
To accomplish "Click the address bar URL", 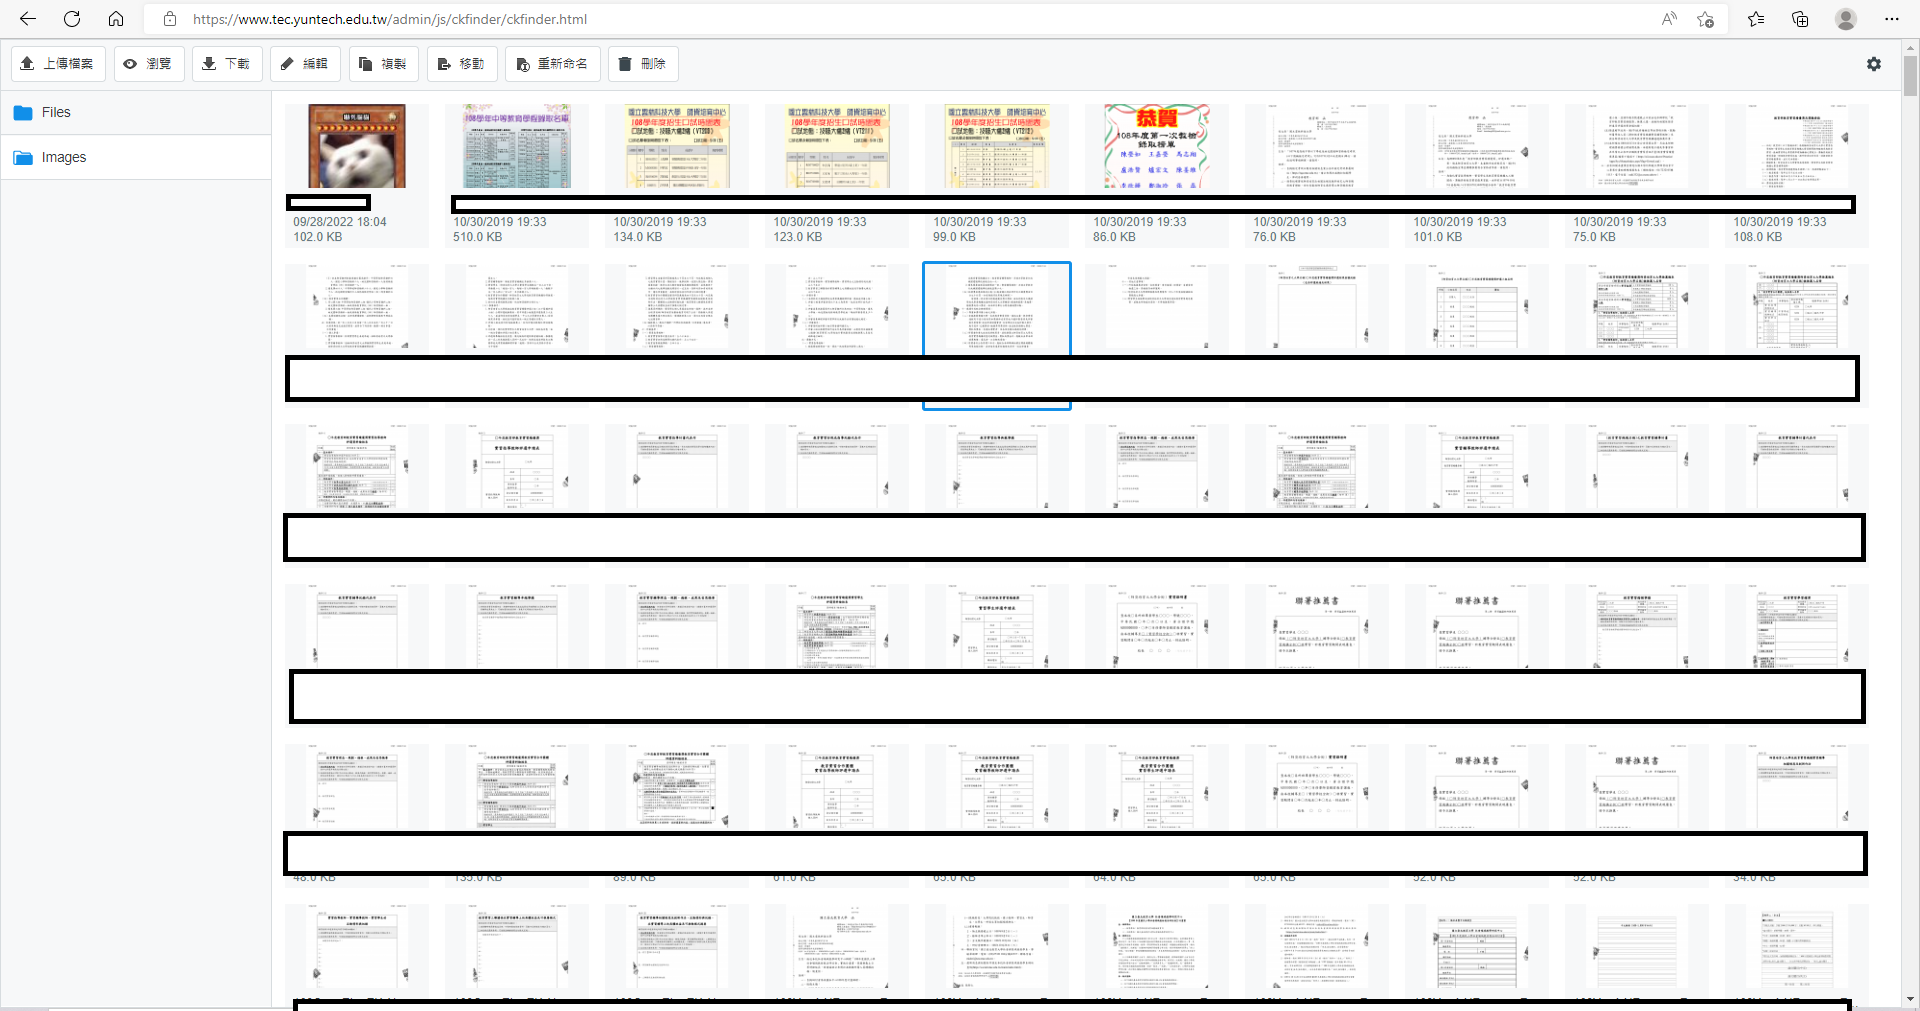I will pos(390,19).
